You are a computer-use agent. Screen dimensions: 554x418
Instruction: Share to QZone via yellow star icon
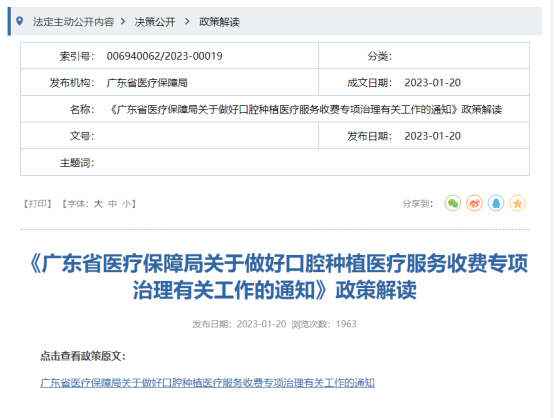click(517, 203)
